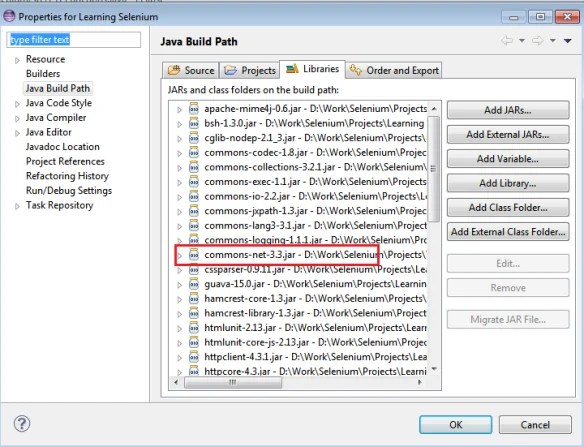Click the jar icon for commons-exec-1.1.jar
Screen dimensions: 584x447
[194, 182]
